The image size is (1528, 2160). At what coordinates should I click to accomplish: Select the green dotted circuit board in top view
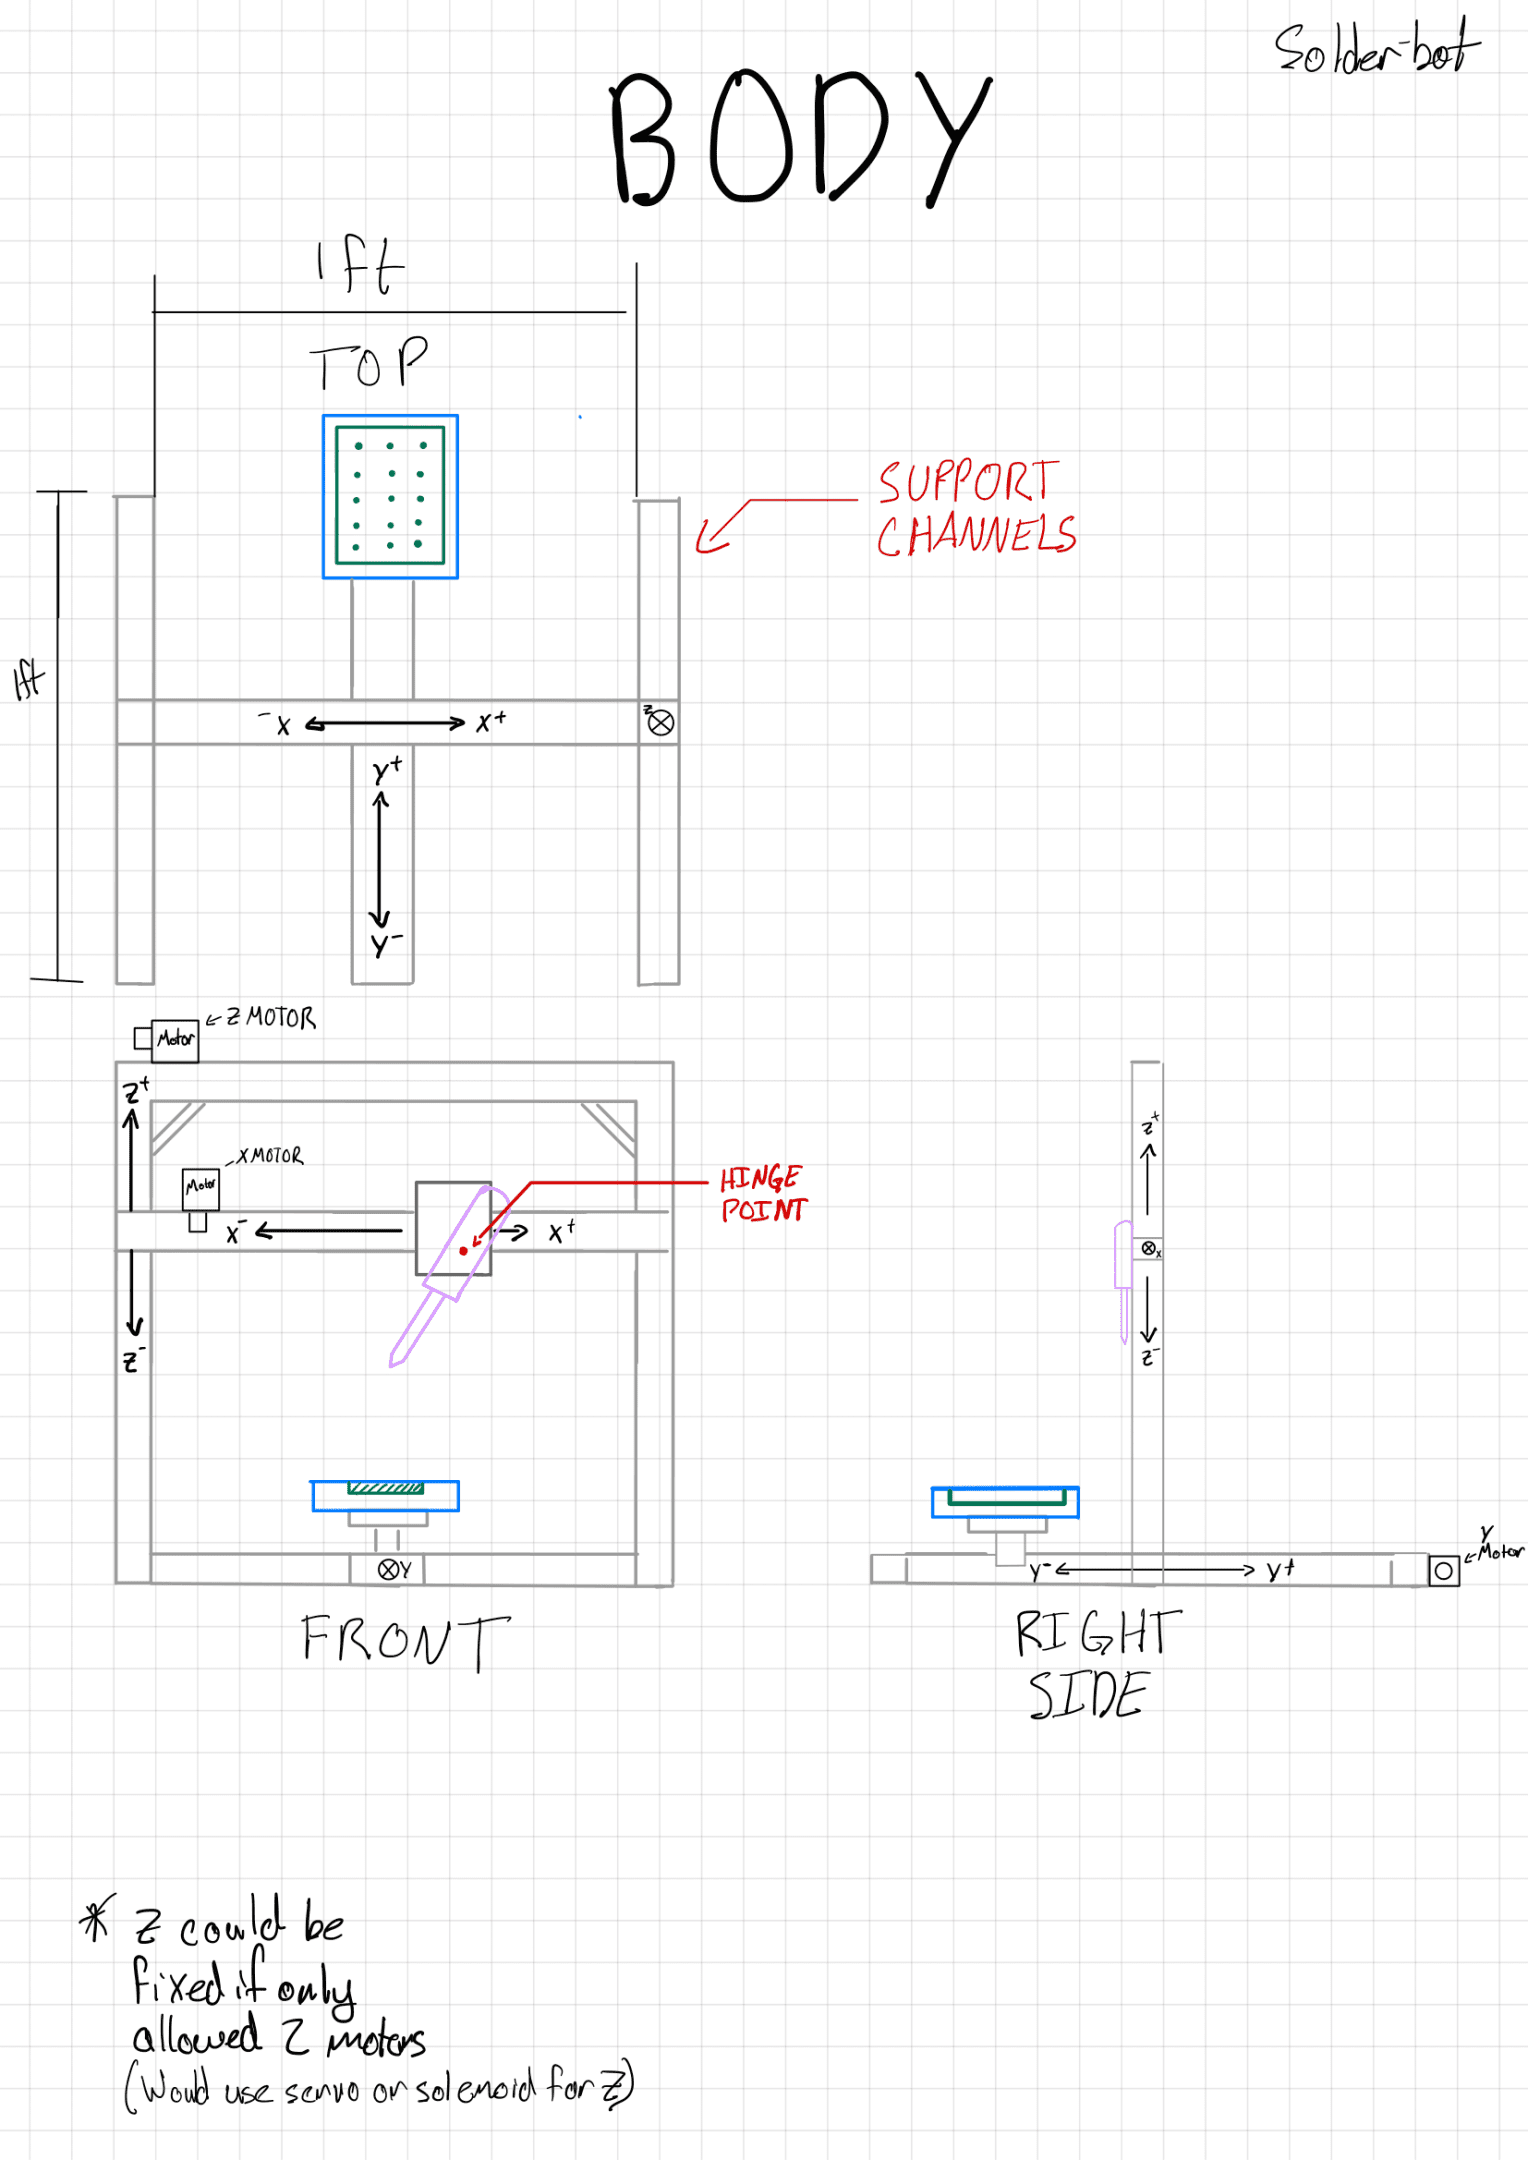click(390, 496)
